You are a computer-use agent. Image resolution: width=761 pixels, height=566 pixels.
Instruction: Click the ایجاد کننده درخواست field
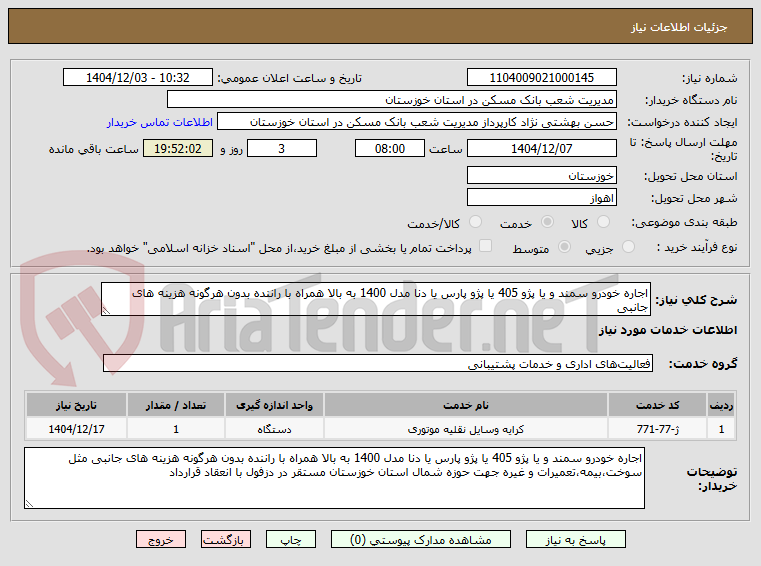[x=417, y=122]
